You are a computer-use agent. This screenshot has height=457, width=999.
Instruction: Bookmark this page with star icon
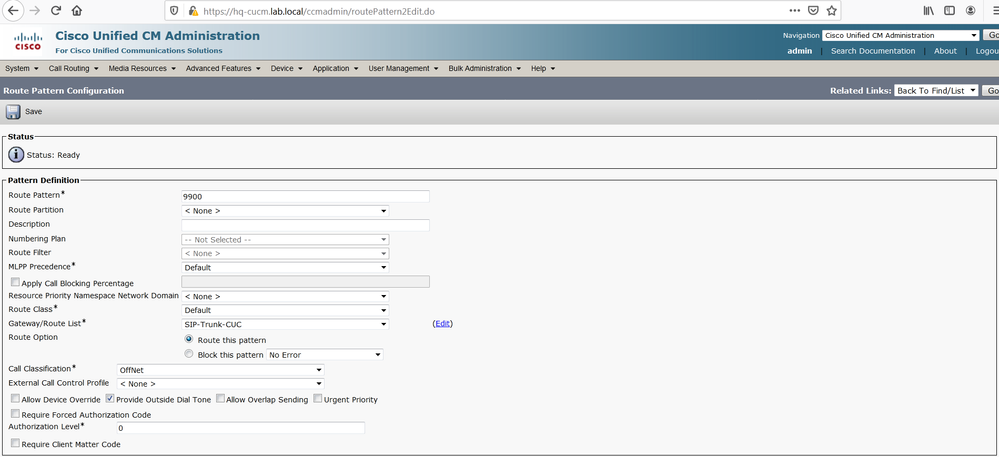(831, 11)
